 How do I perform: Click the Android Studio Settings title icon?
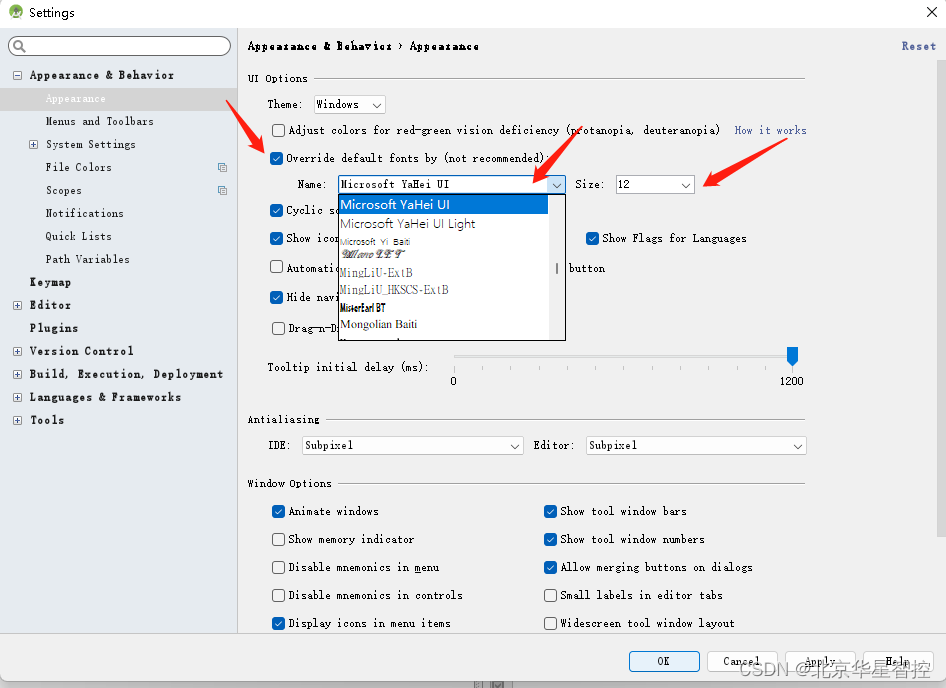click(16, 12)
